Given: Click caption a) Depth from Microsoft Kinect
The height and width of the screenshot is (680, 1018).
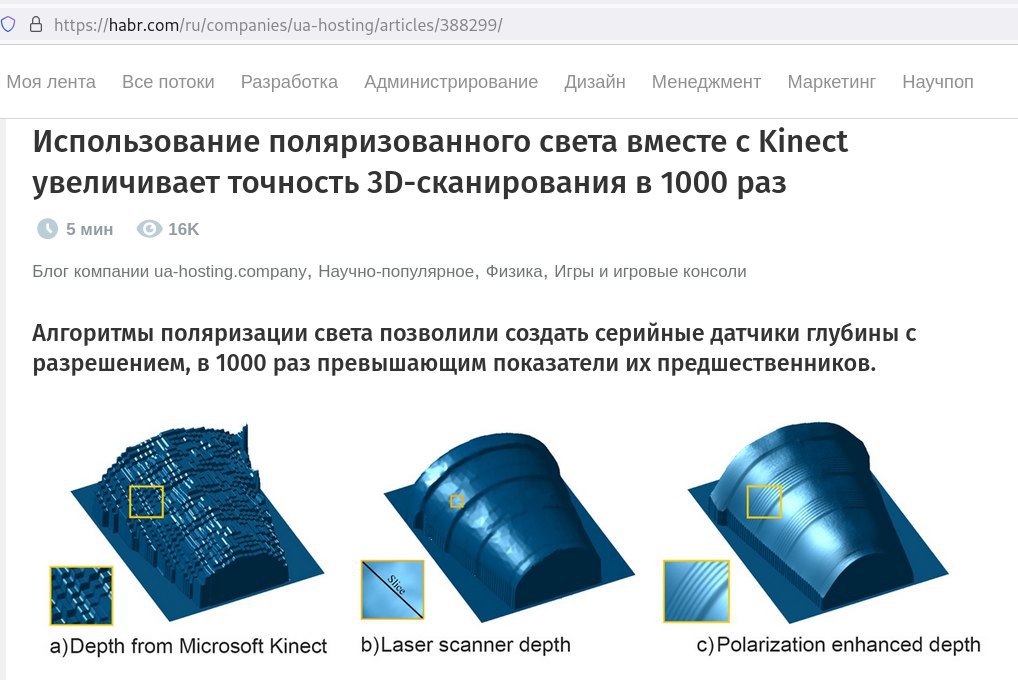Looking at the screenshot, I should [188, 646].
